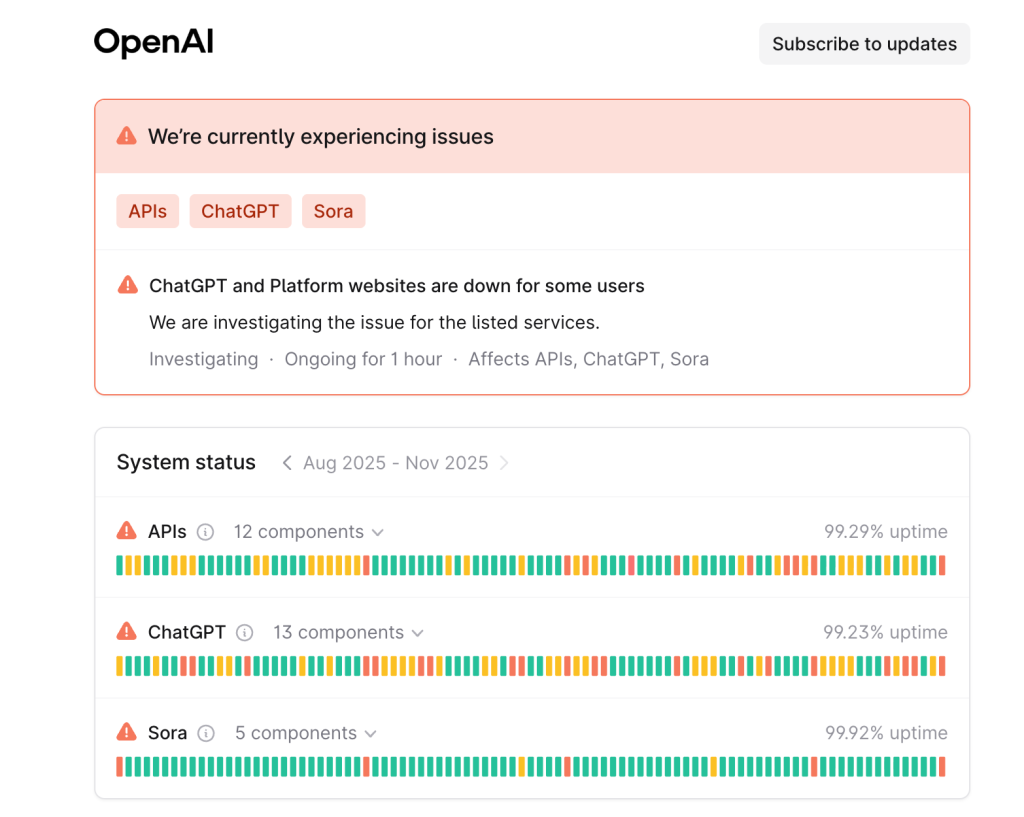
Task: Click the warning icon beside the ChatGPT row
Action: click(127, 632)
